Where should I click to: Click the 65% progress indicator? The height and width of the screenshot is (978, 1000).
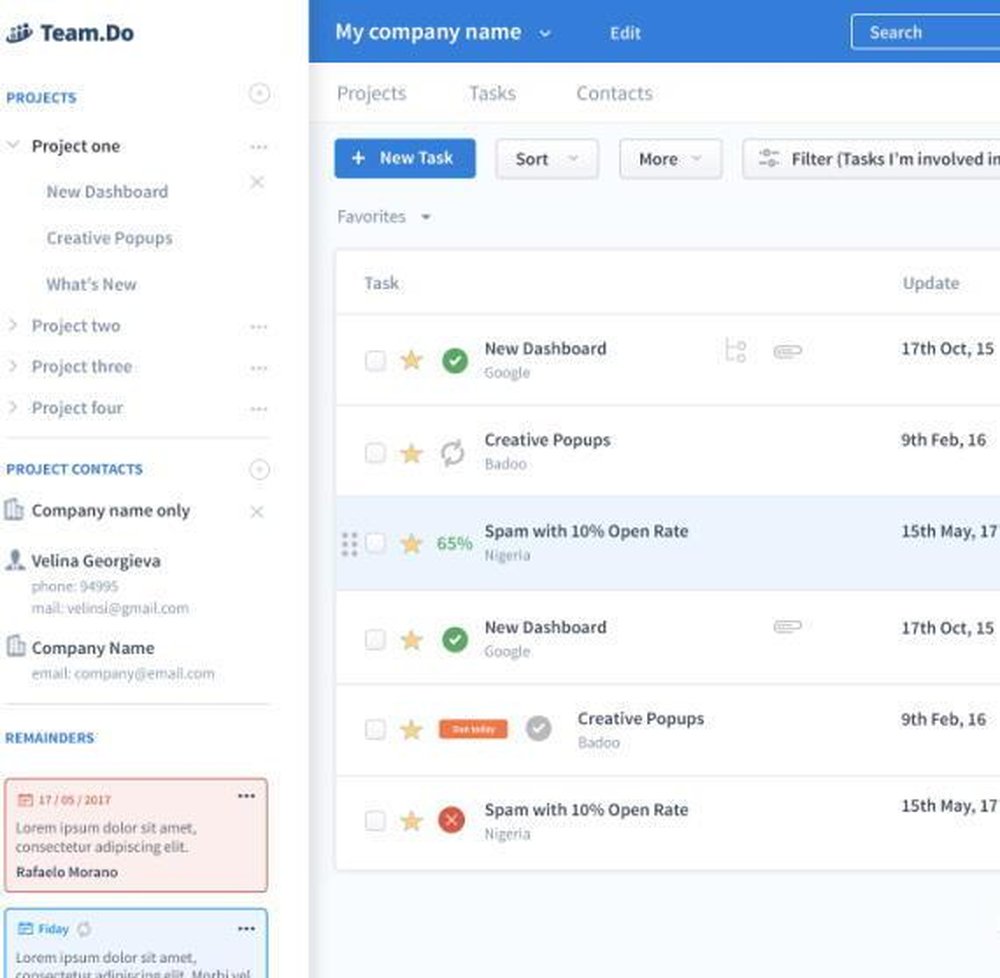(454, 543)
